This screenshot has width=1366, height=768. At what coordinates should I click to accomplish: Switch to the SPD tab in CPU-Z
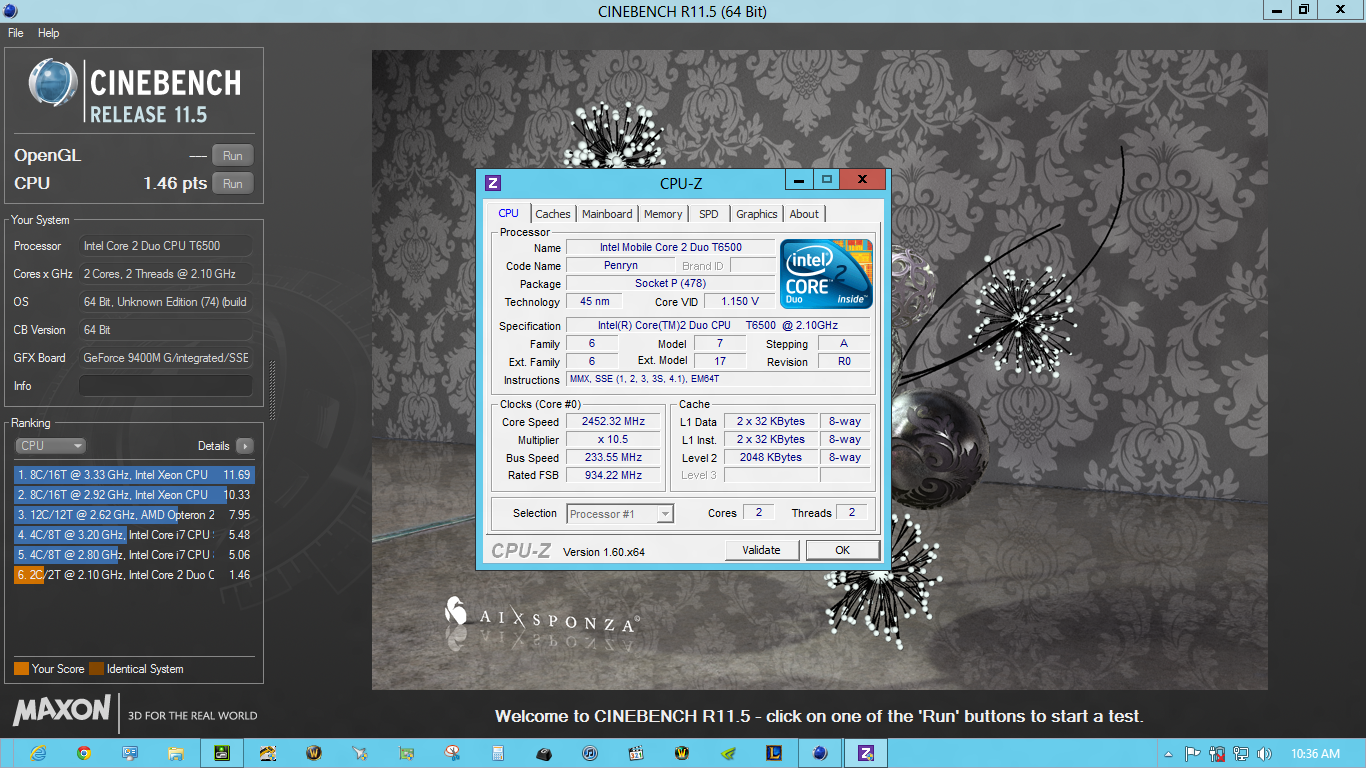pyautogui.click(x=708, y=214)
